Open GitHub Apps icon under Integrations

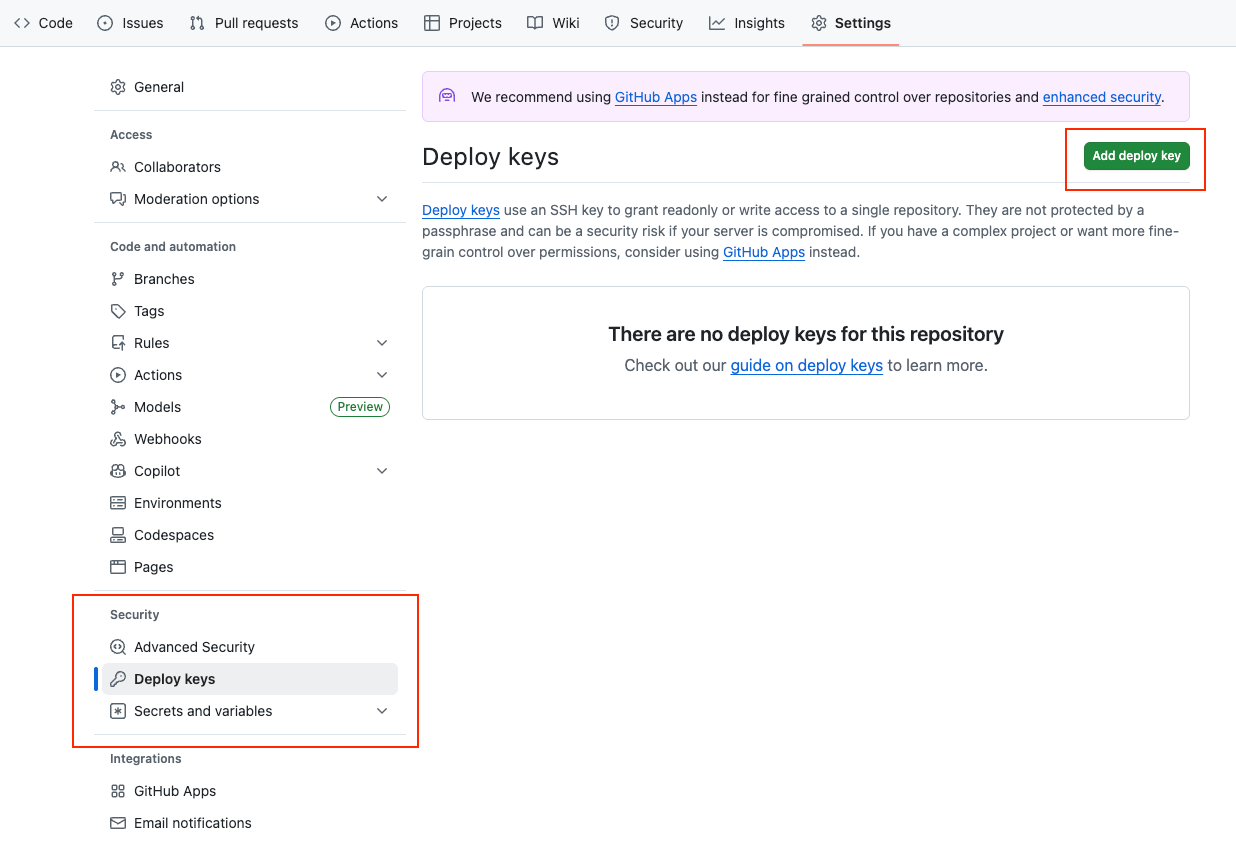(118, 791)
